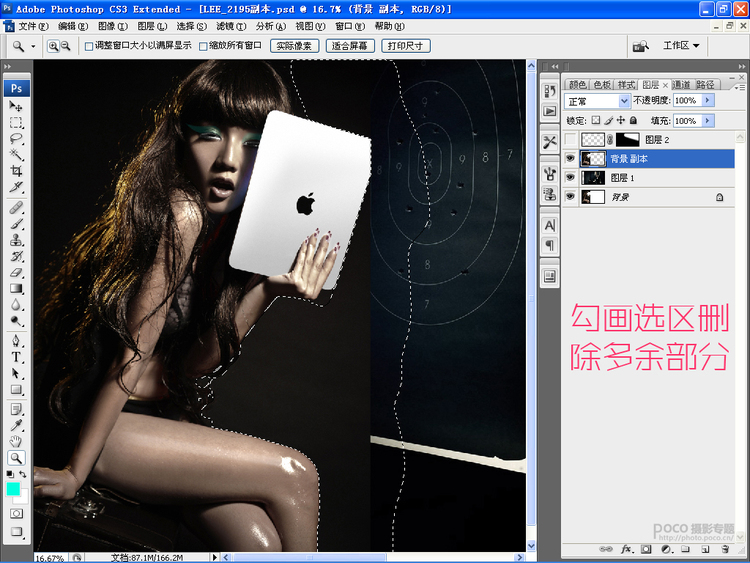Click the zoom in option icon
This screenshot has width=750, height=563.
pos(53,46)
